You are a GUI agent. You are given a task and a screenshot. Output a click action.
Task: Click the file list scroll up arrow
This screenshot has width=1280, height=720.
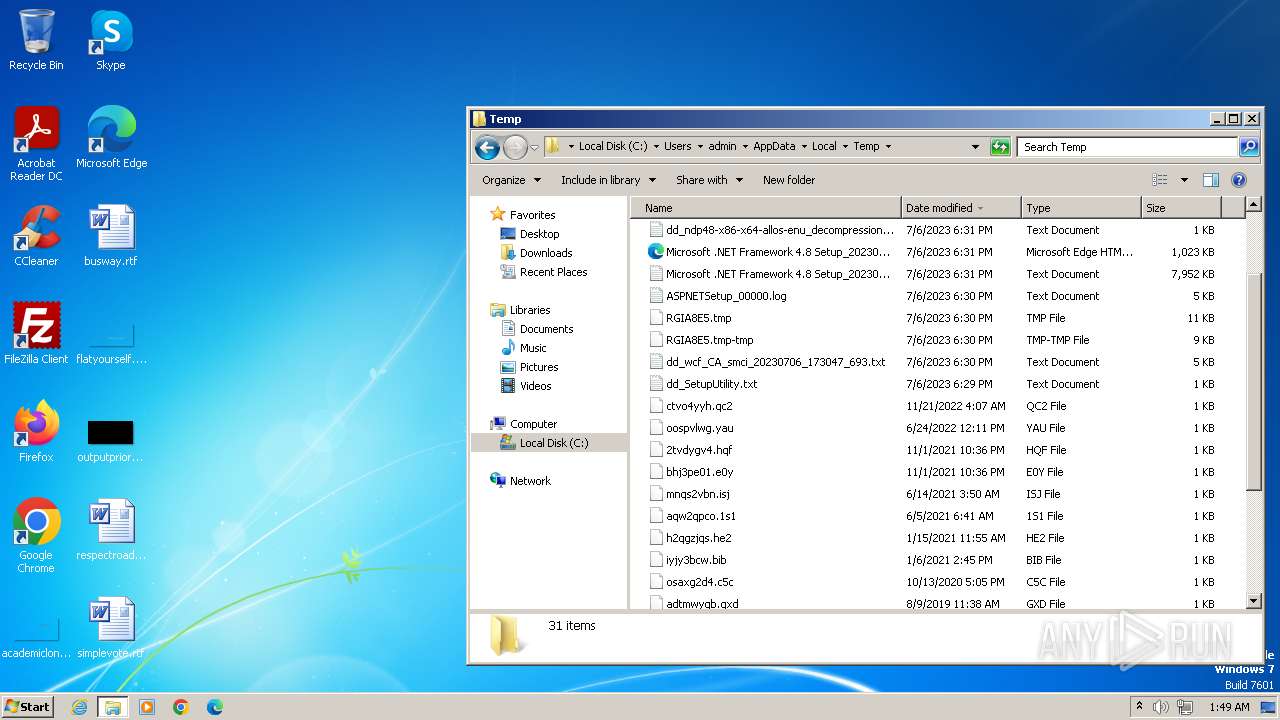(1254, 206)
